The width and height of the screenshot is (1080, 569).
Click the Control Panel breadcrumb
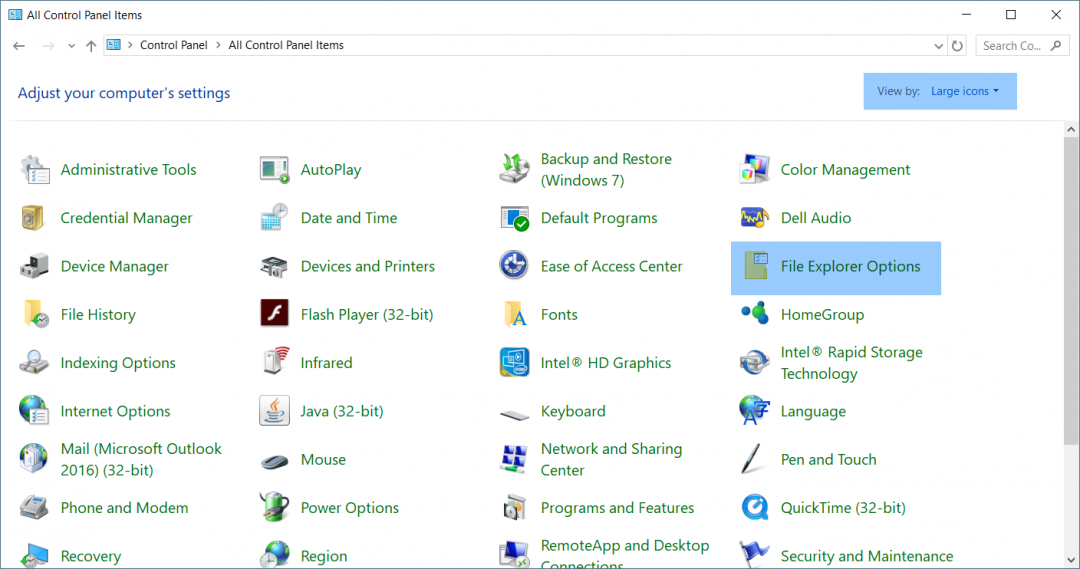click(x=174, y=45)
